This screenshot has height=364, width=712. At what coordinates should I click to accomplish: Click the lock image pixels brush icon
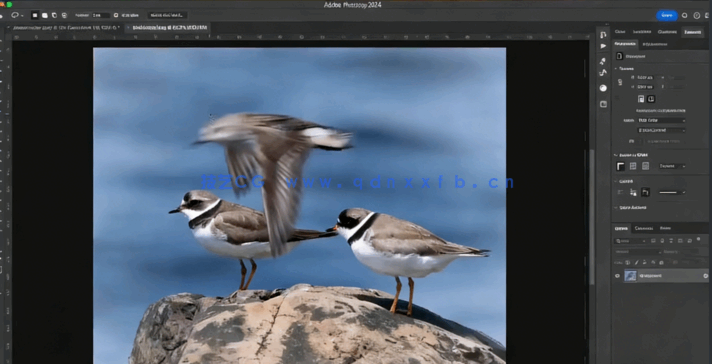pos(636,262)
